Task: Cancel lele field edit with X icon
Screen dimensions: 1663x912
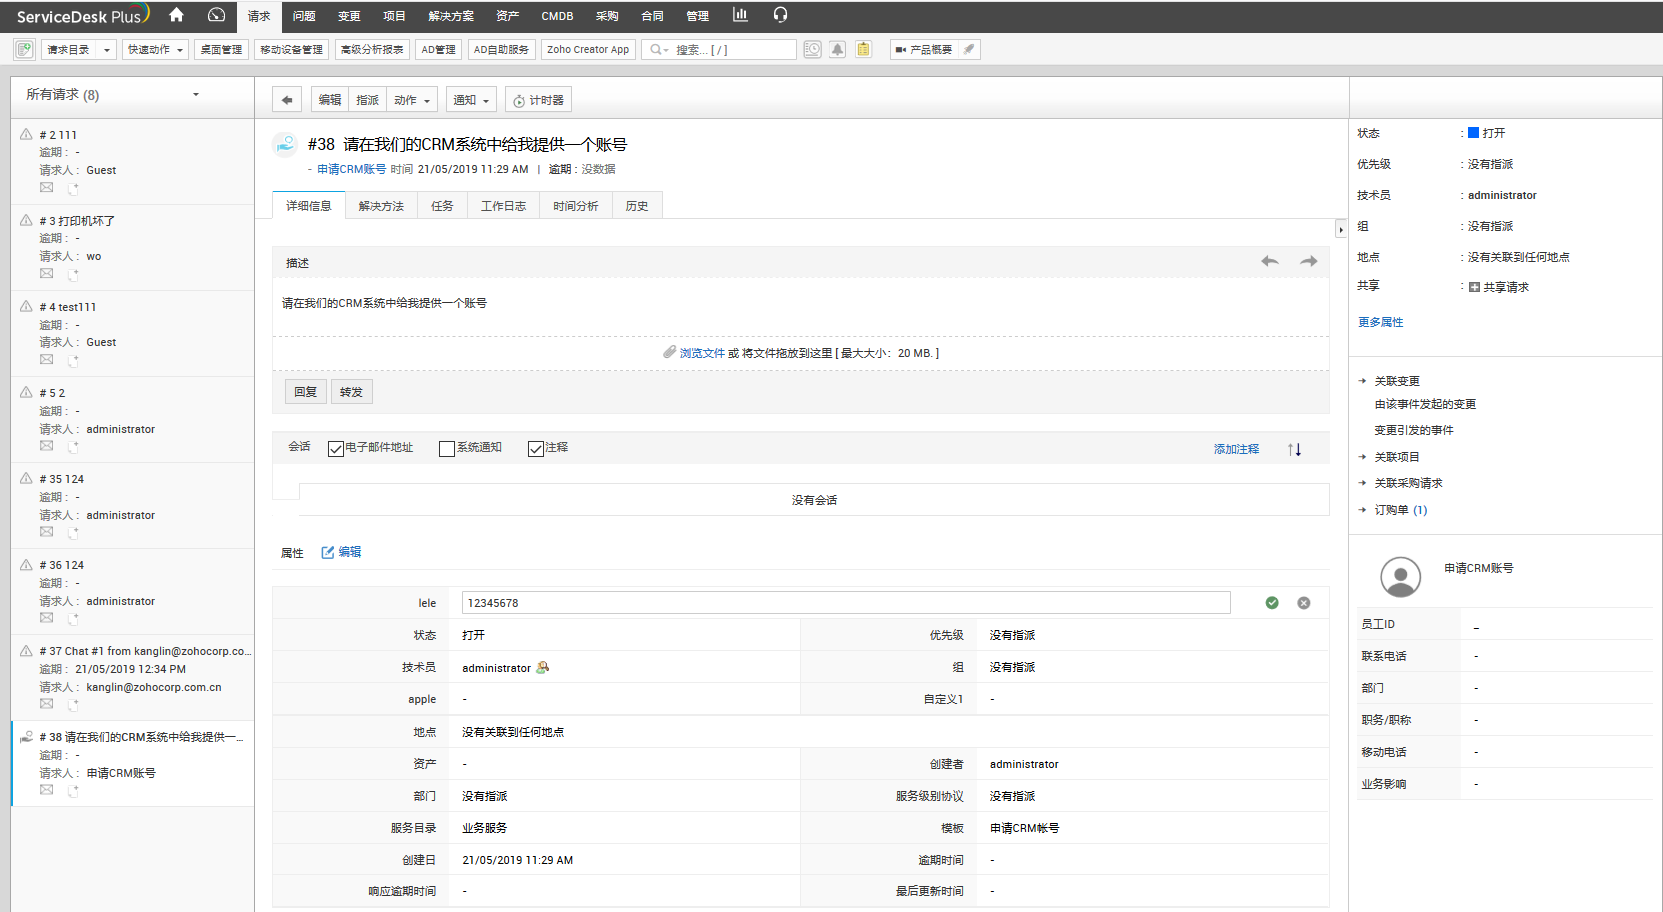Action: (1304, 603)
